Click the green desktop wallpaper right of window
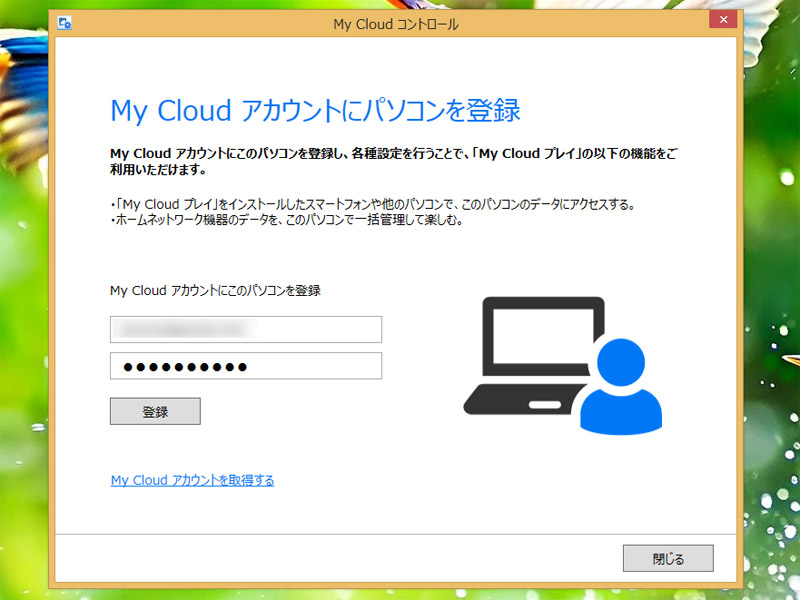The width and height of the screenshot is (800, 600). click(x=770, y=300)
